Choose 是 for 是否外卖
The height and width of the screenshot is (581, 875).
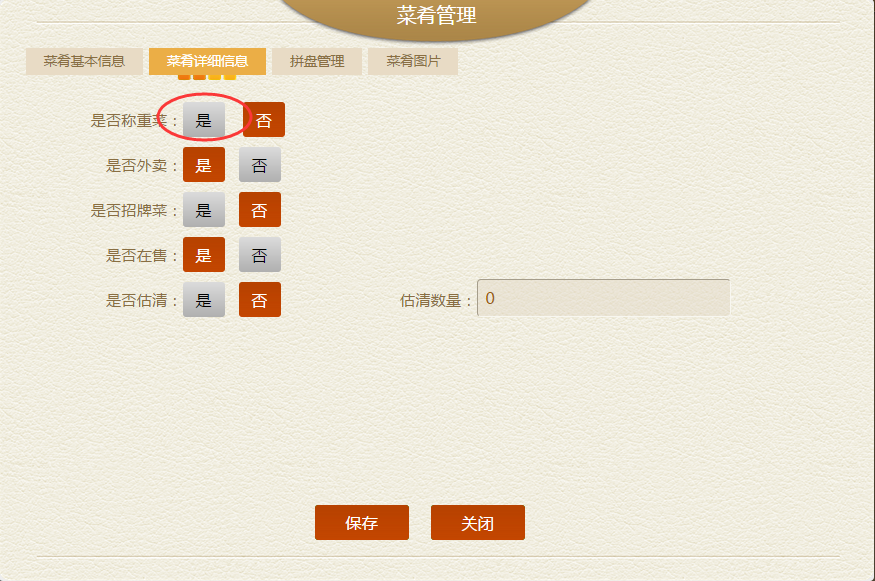click(204, 165)
